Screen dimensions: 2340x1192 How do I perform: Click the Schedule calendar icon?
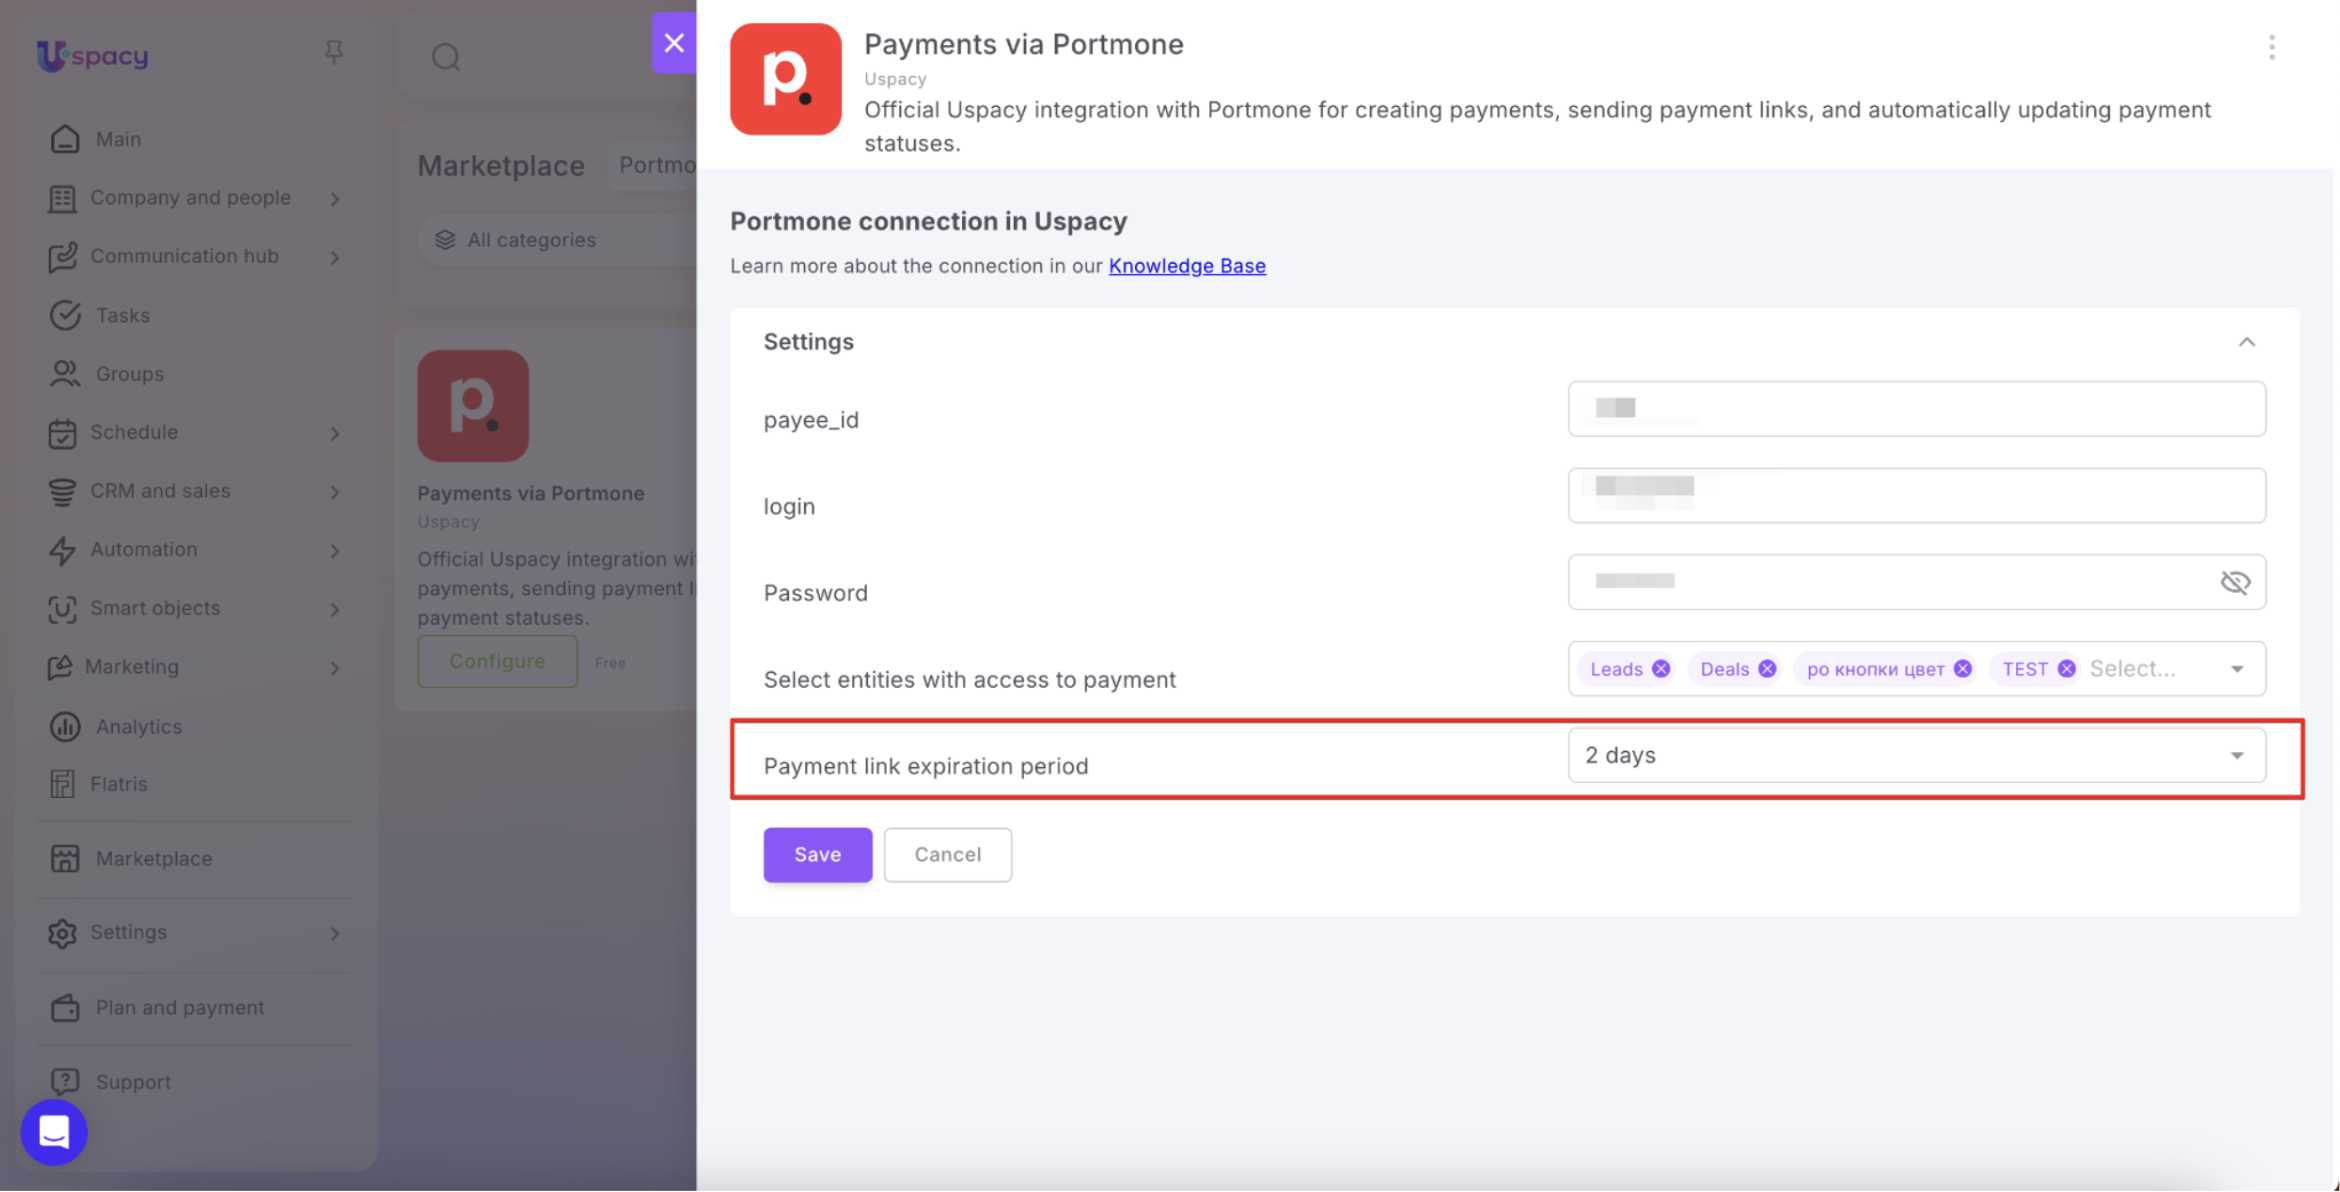pos(62,432)
